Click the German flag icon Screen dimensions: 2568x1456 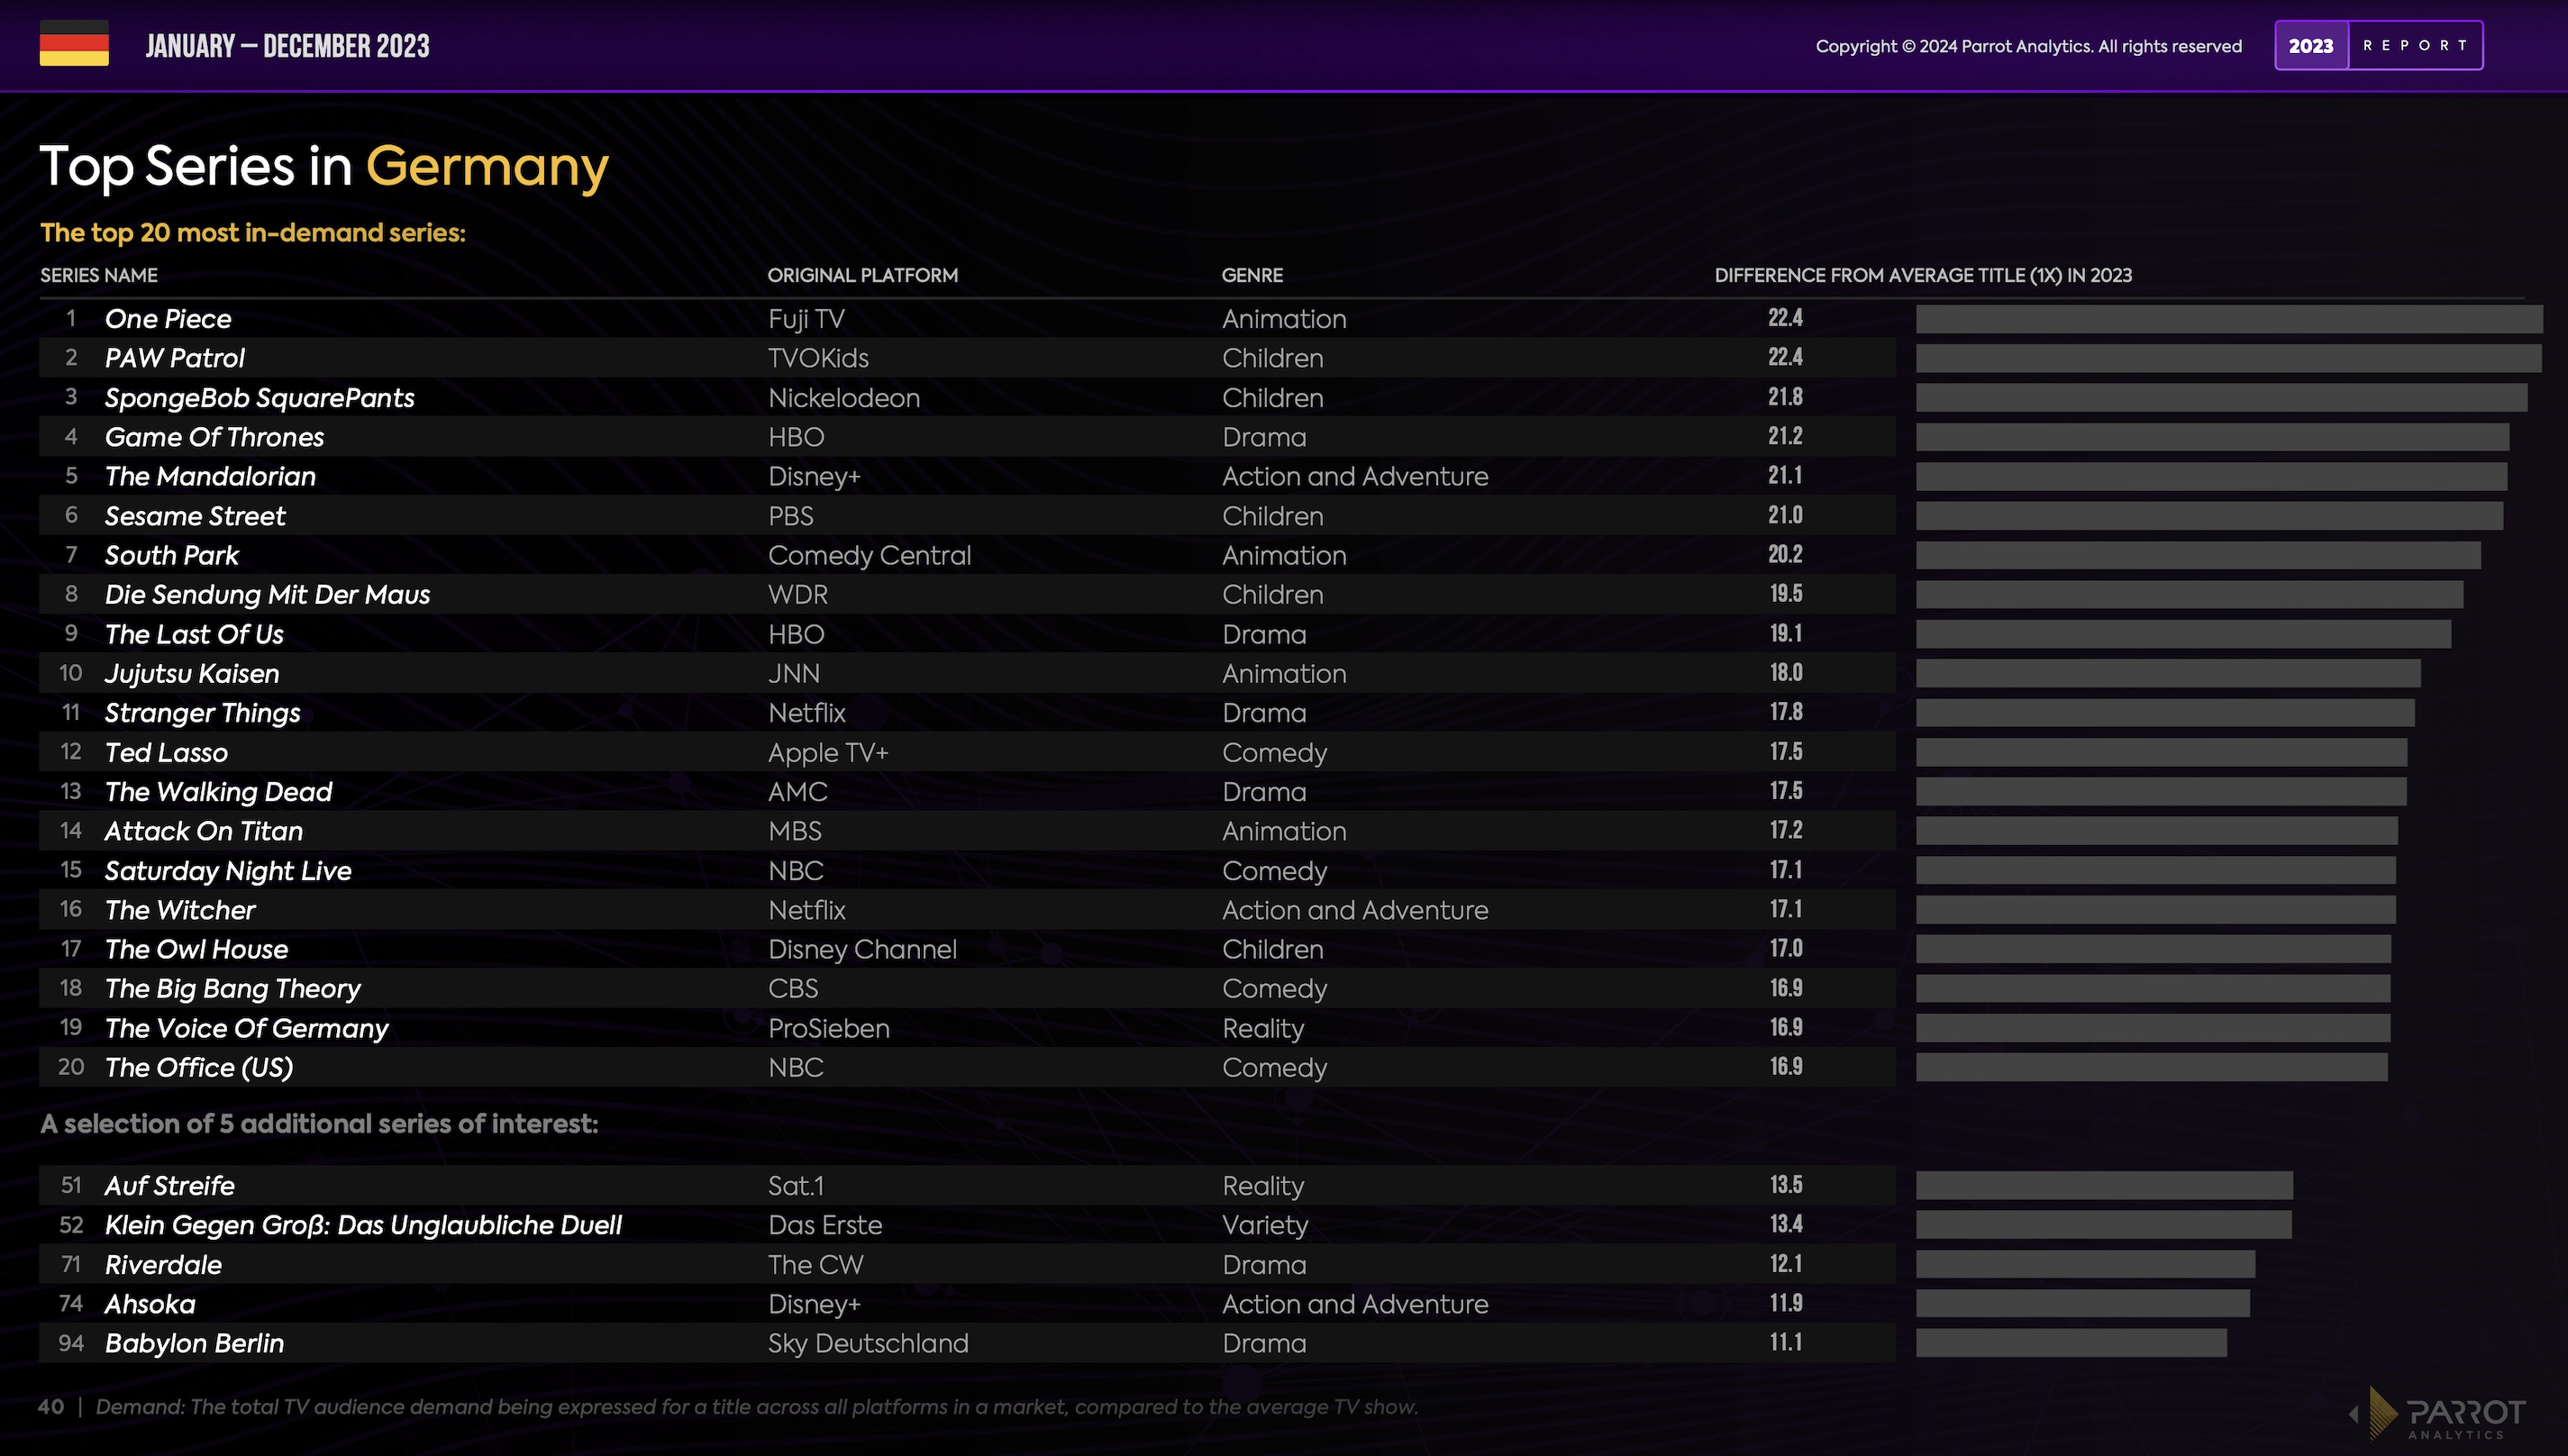tap(74, 43)
